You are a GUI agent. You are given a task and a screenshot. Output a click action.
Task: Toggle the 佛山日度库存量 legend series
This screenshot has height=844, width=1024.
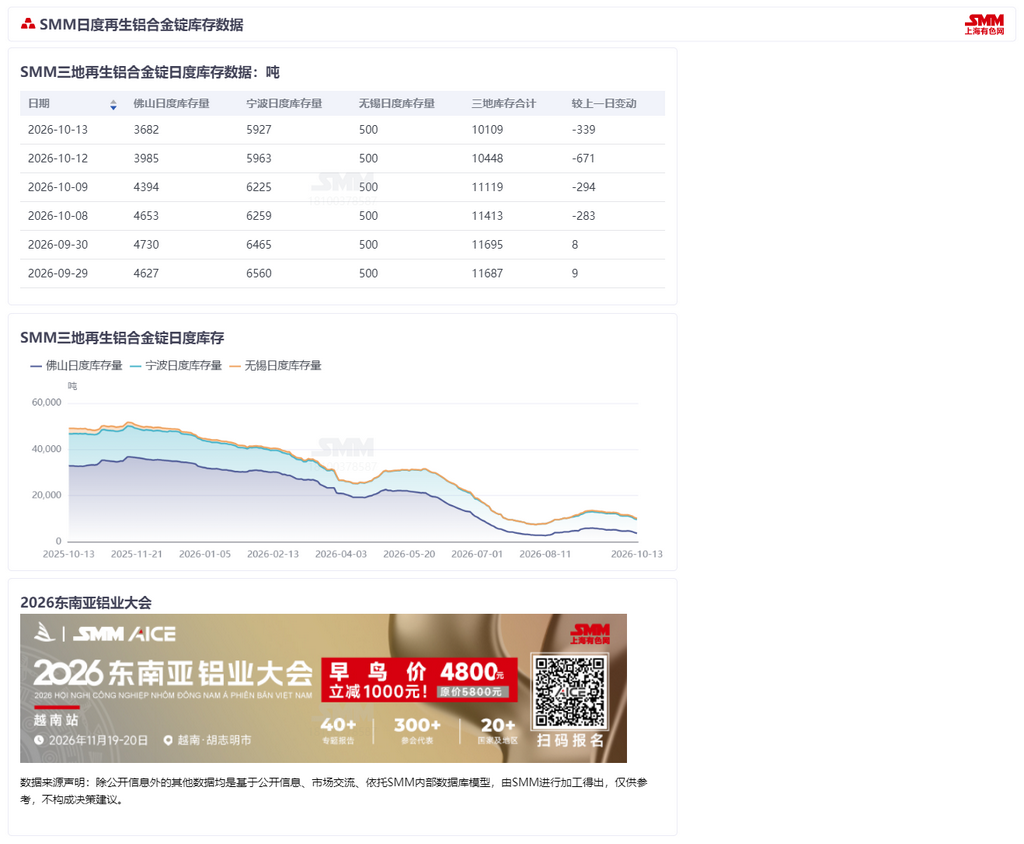point(76,365)
